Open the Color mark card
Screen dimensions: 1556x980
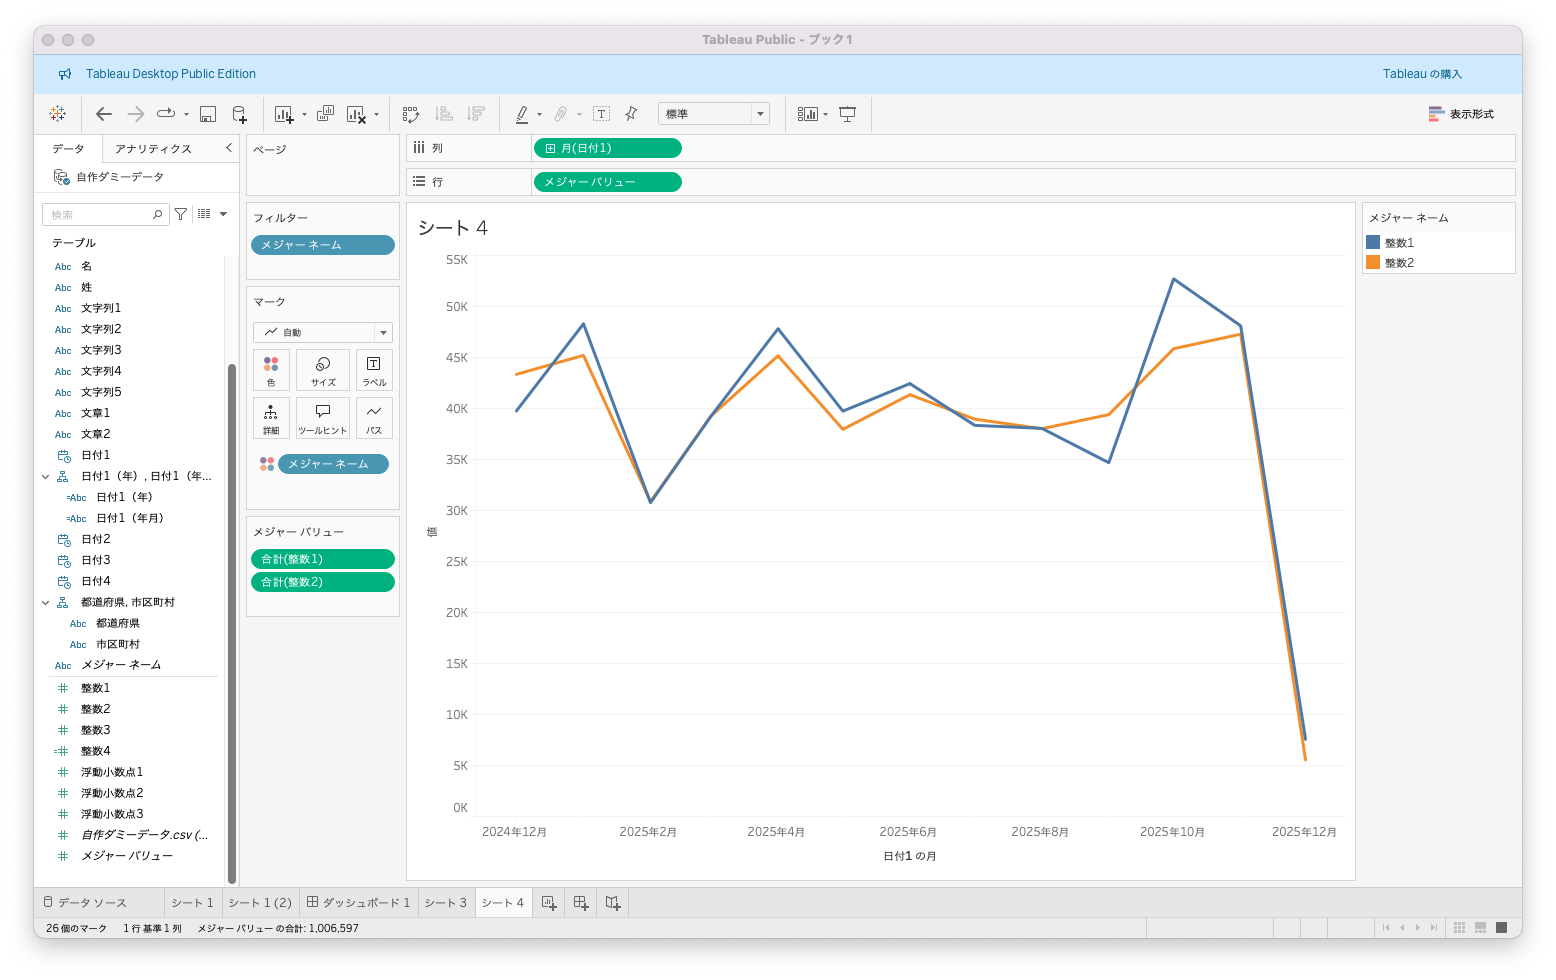[271, 370]
